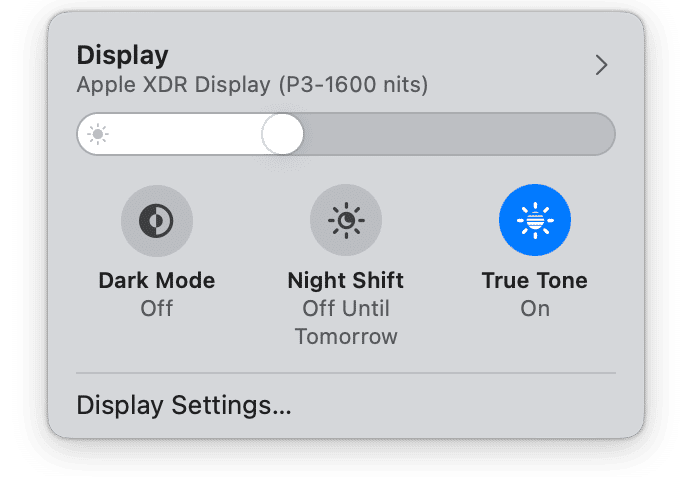This screenshot has width=692, height=494.
Task: Expand Display options with the chevron arrow
Action: (601, 66)
